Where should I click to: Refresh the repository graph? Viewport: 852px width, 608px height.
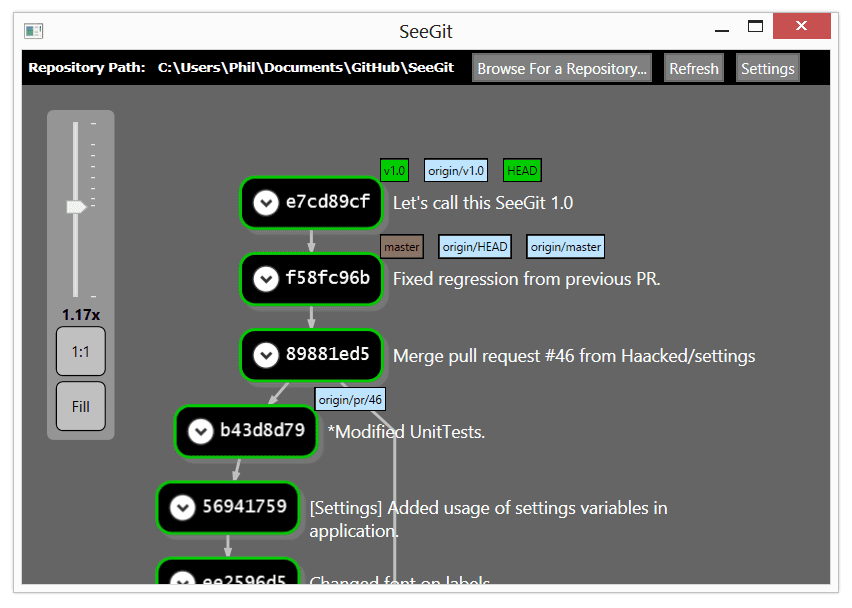[694, 68]
